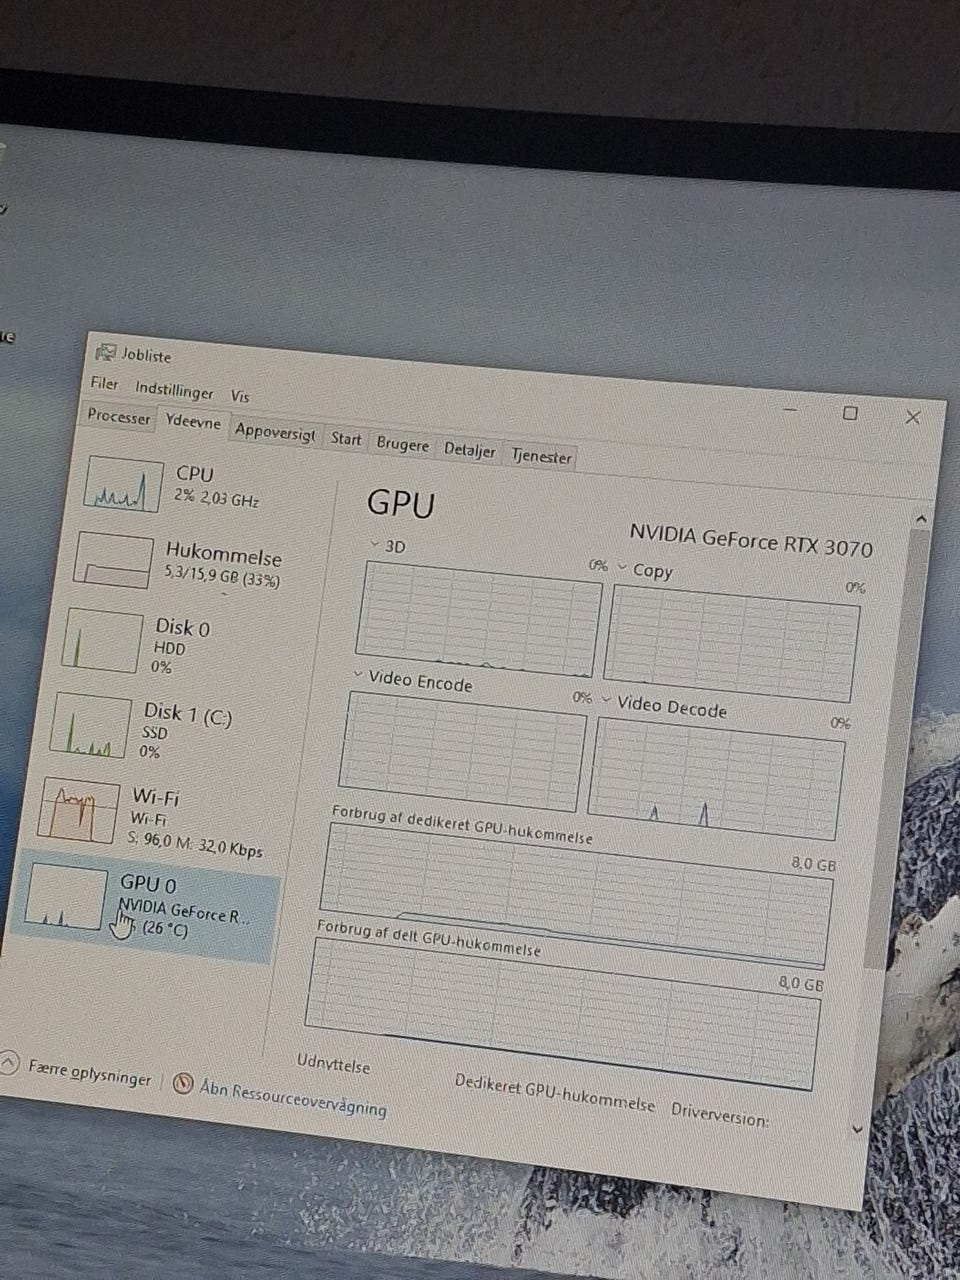Click the Dedikeret GPU-hukommelse label
Image resolution: width=960 pixels, height=1280 pixels.
click(x=555, y=1093)
